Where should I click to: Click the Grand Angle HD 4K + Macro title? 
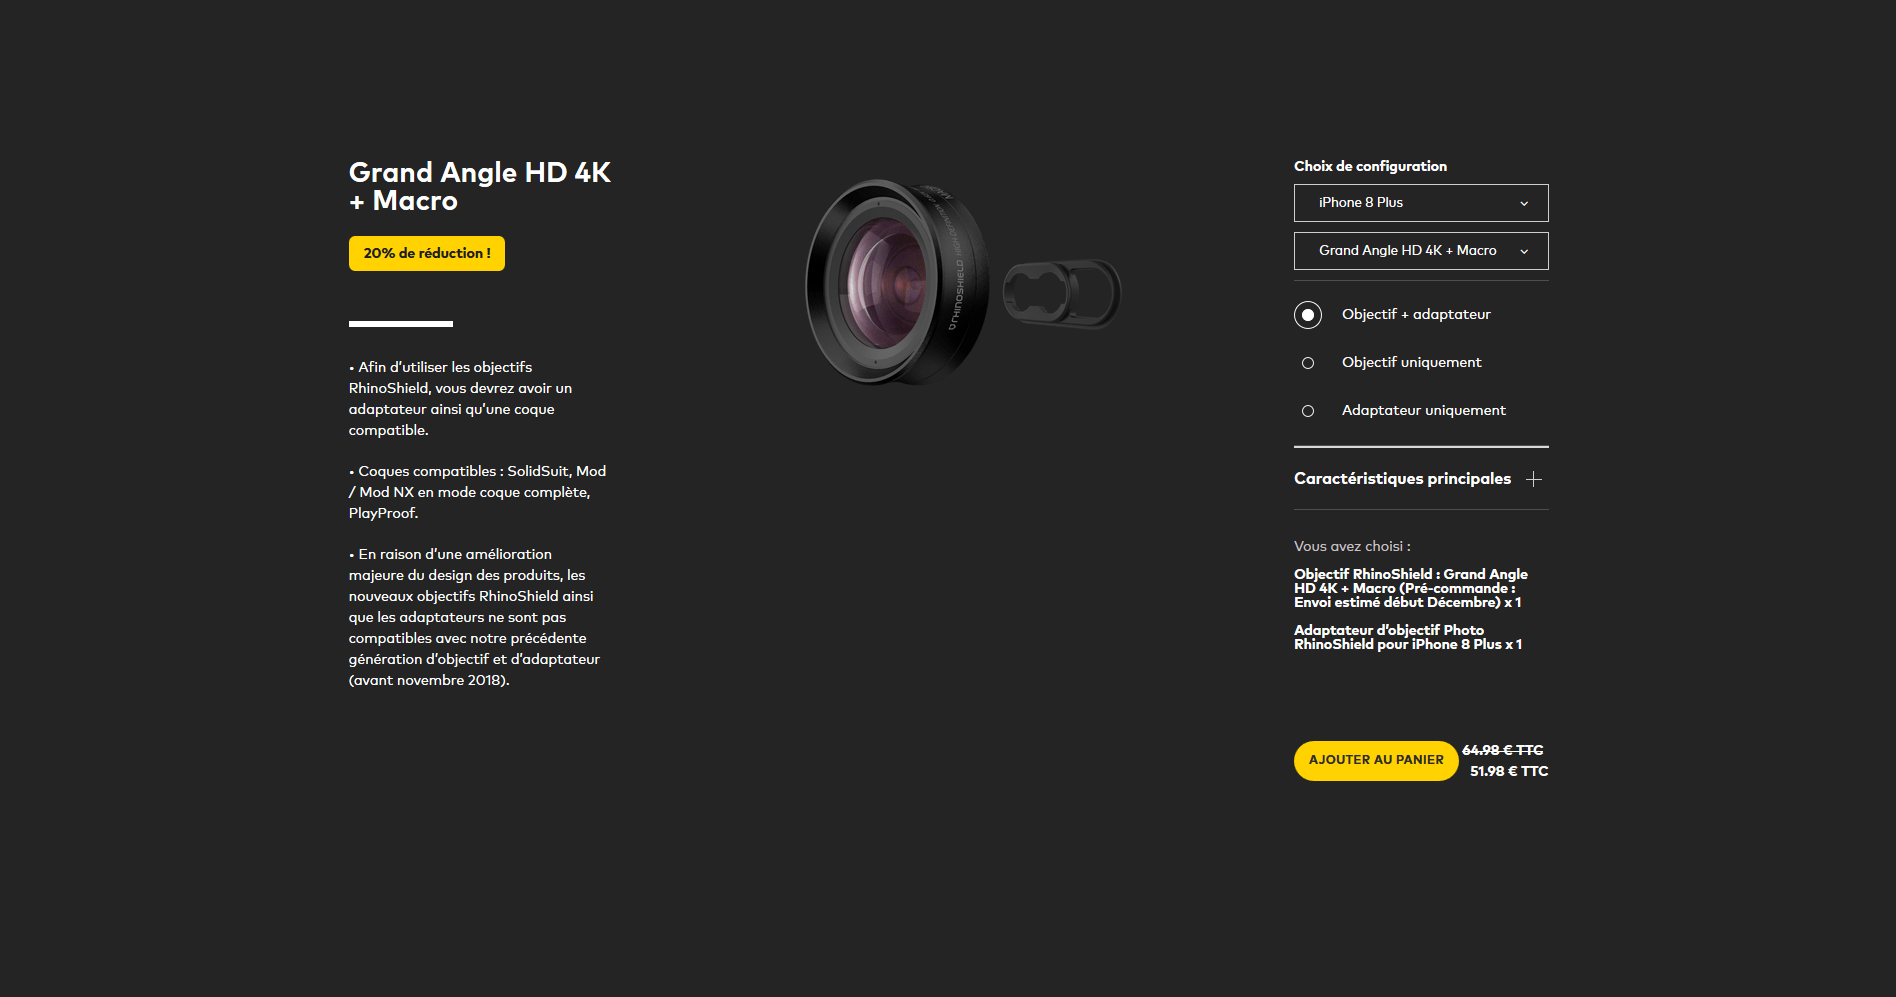(480, 187)
